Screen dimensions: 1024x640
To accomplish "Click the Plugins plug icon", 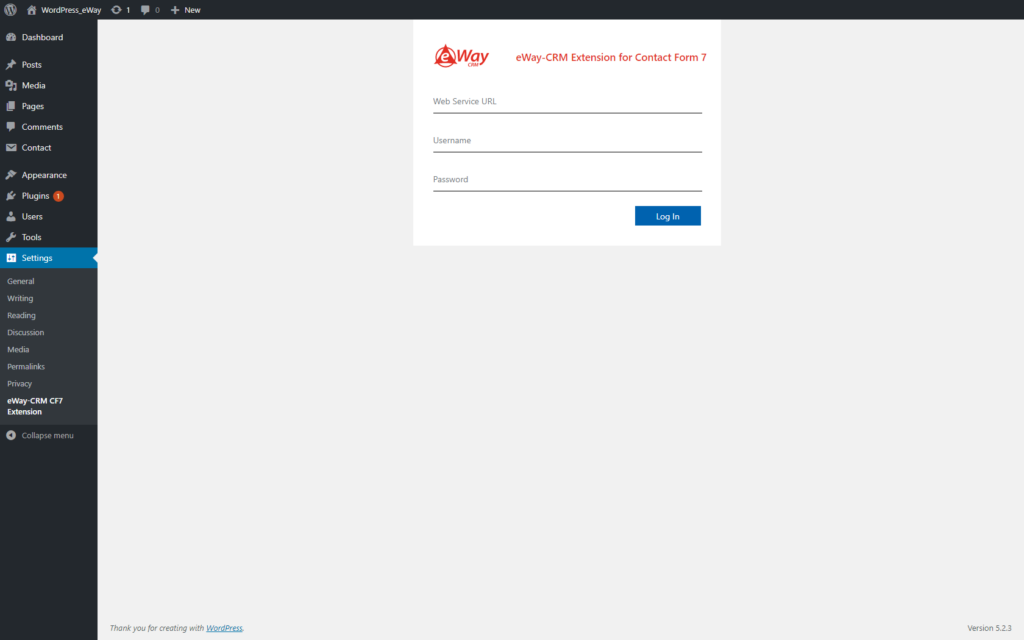I will [x=11, y=196].
